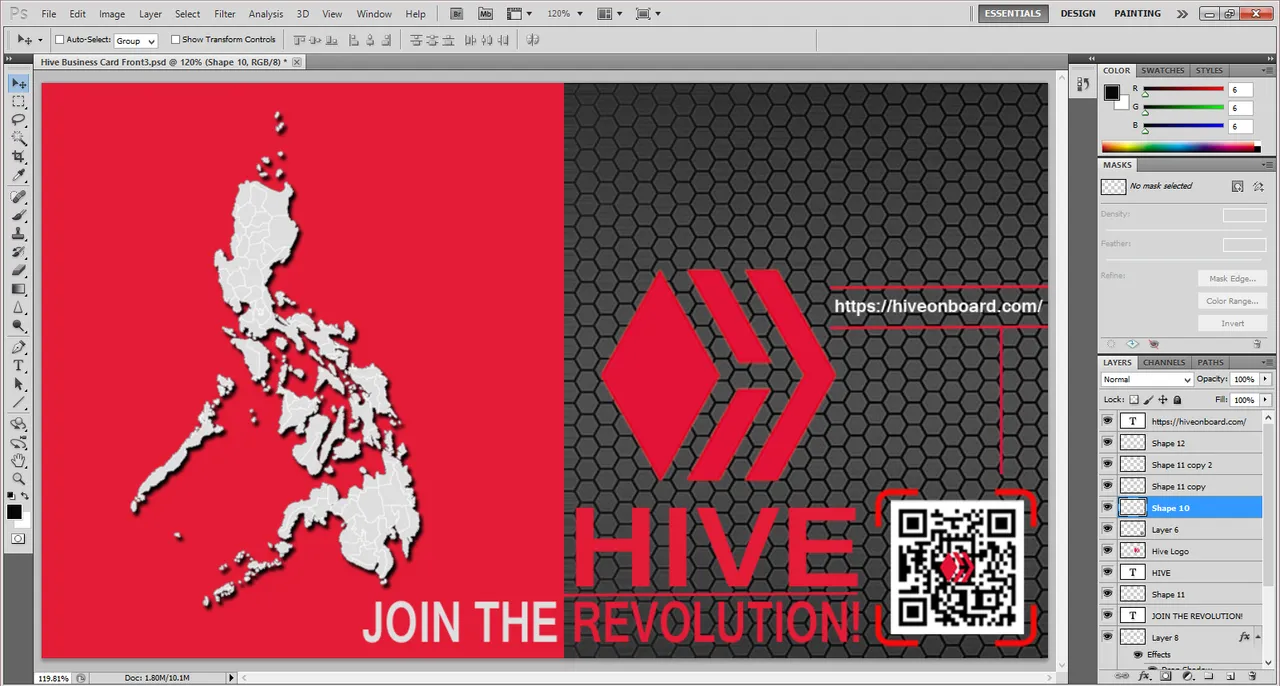Image resolution: width=1280 pixels, height=686 pixels.
Task: Click the Create new layer icon
Action: [1230, 677]
